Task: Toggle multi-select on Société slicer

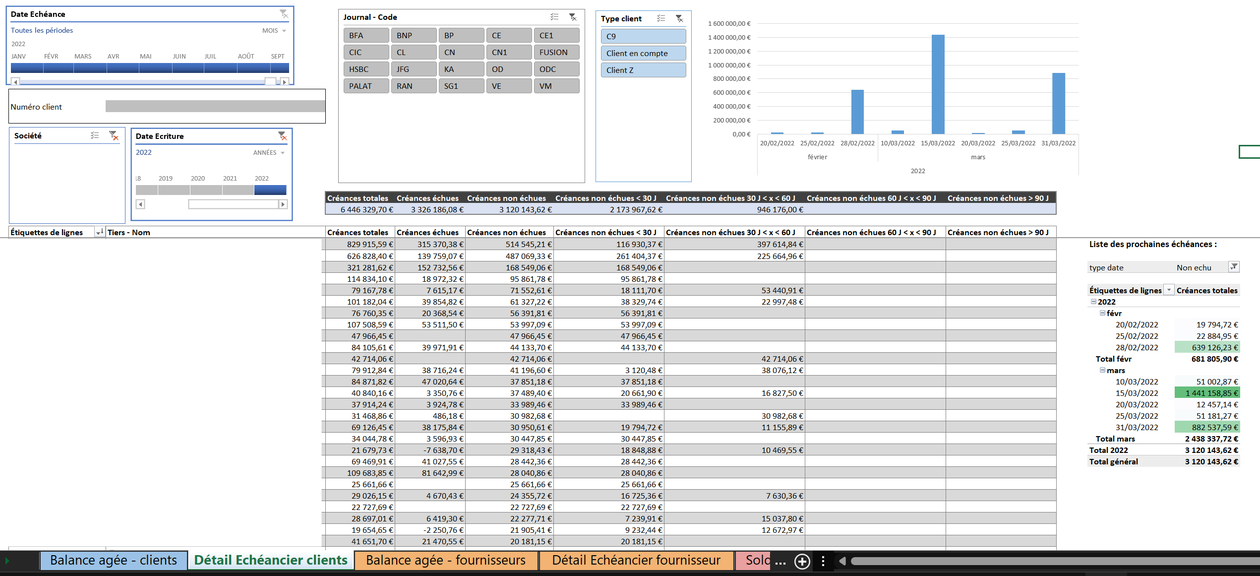Action: tap(95, 135)
